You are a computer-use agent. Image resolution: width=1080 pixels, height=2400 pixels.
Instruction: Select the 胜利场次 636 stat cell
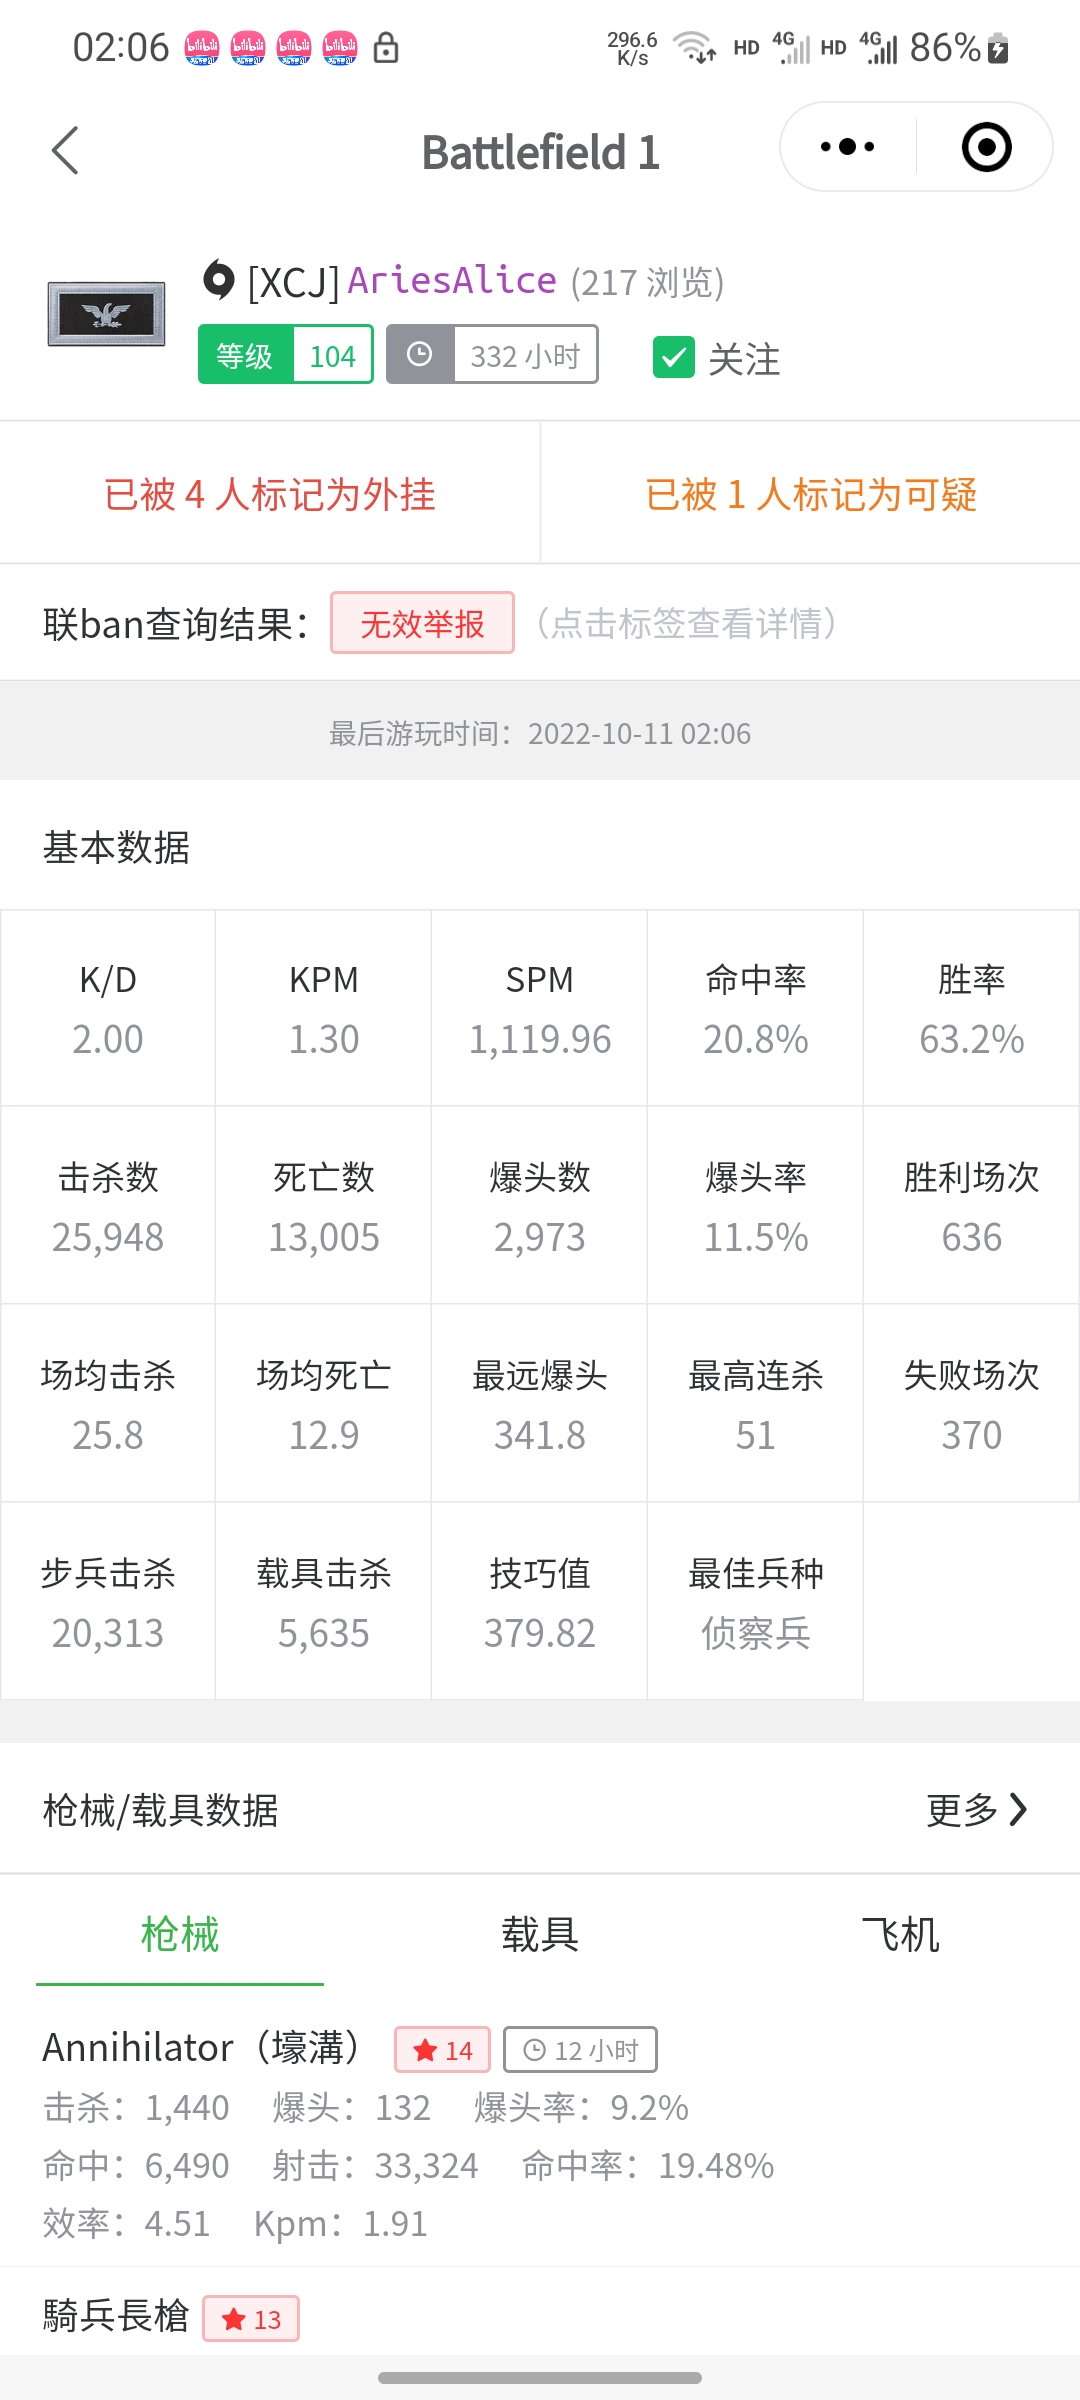[972, 1206]
